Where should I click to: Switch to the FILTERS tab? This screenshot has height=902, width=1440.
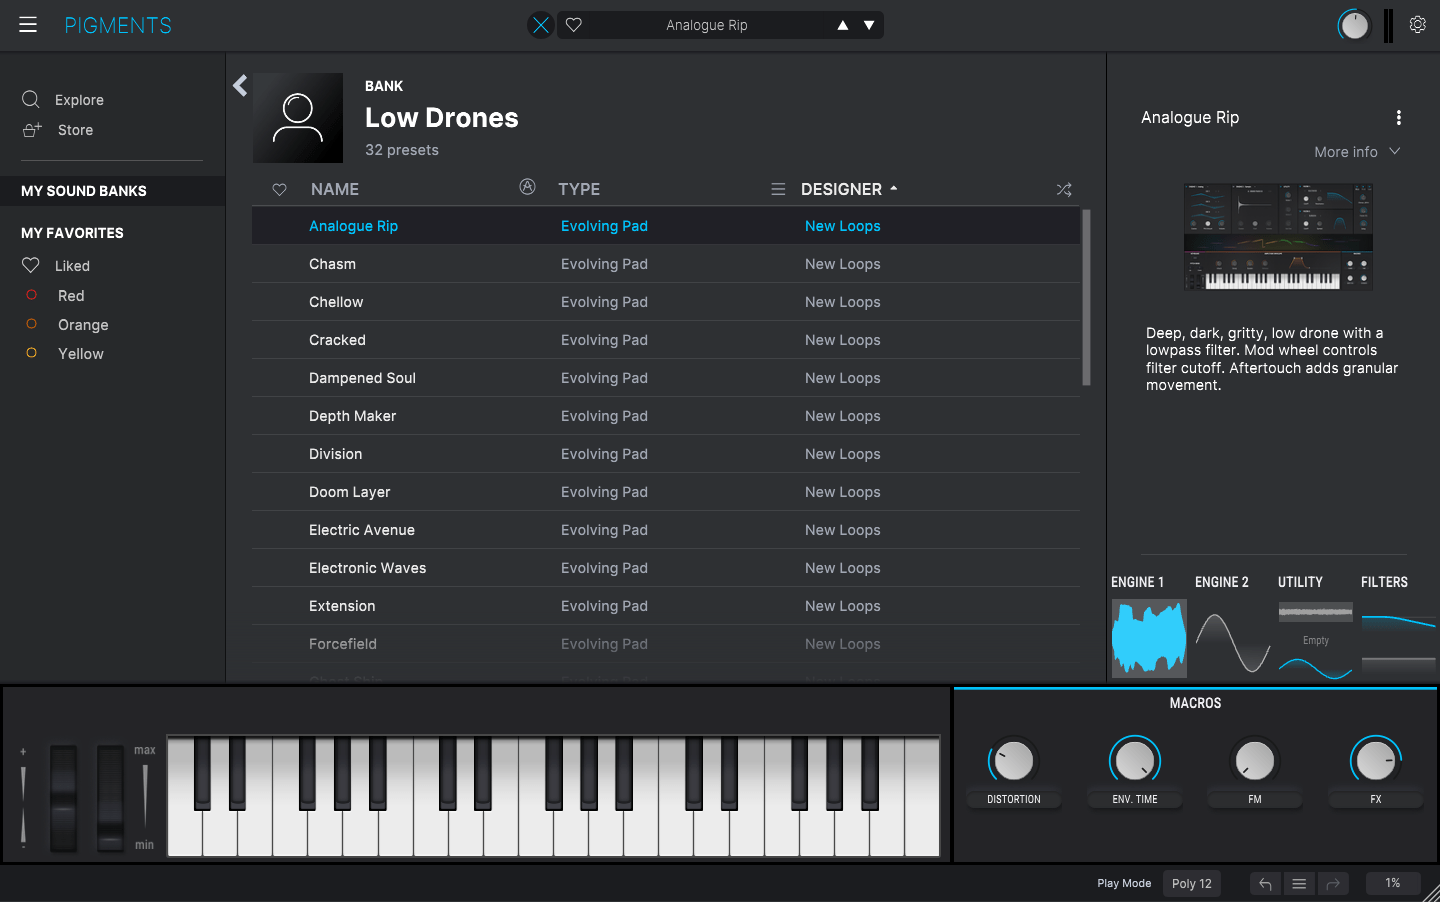pos(1384,581)
